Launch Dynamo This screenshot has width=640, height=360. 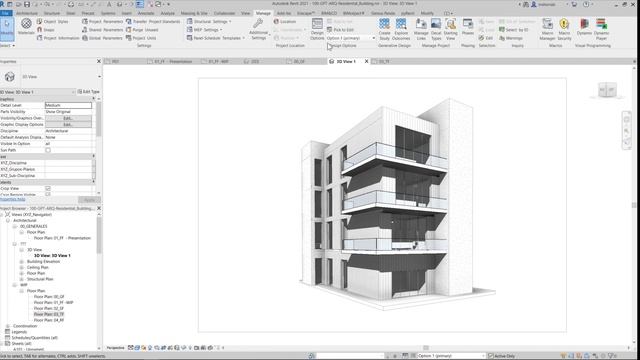(584, 27)
